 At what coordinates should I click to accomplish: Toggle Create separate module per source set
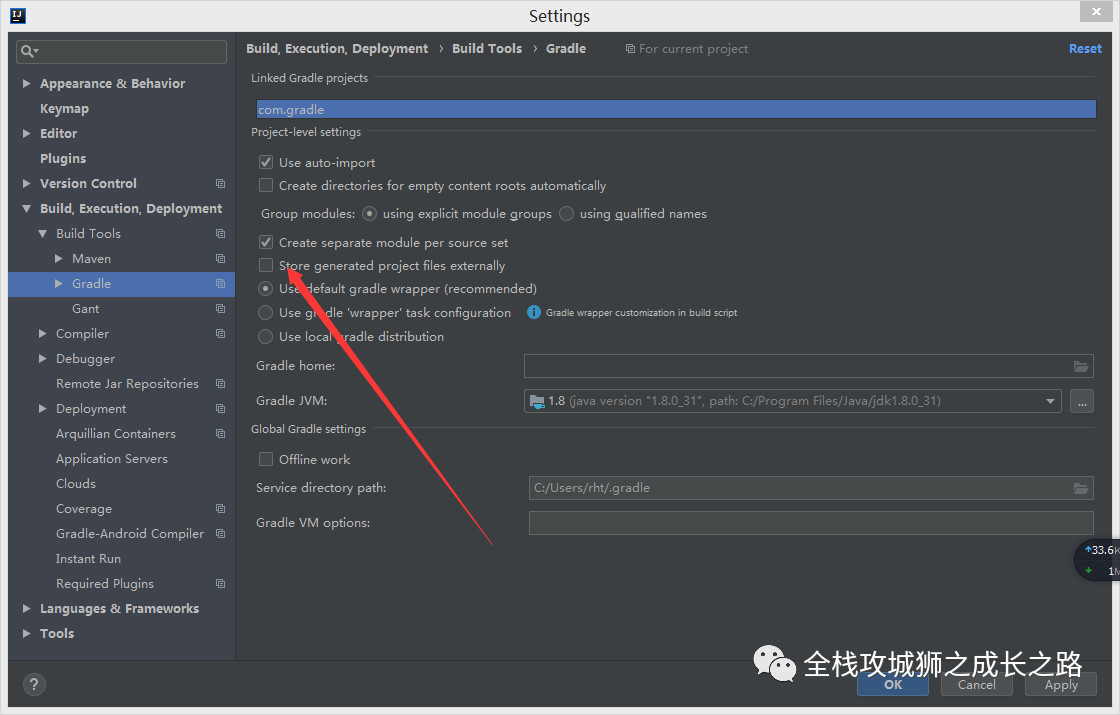pyautogui.click(x=266, y=242)
